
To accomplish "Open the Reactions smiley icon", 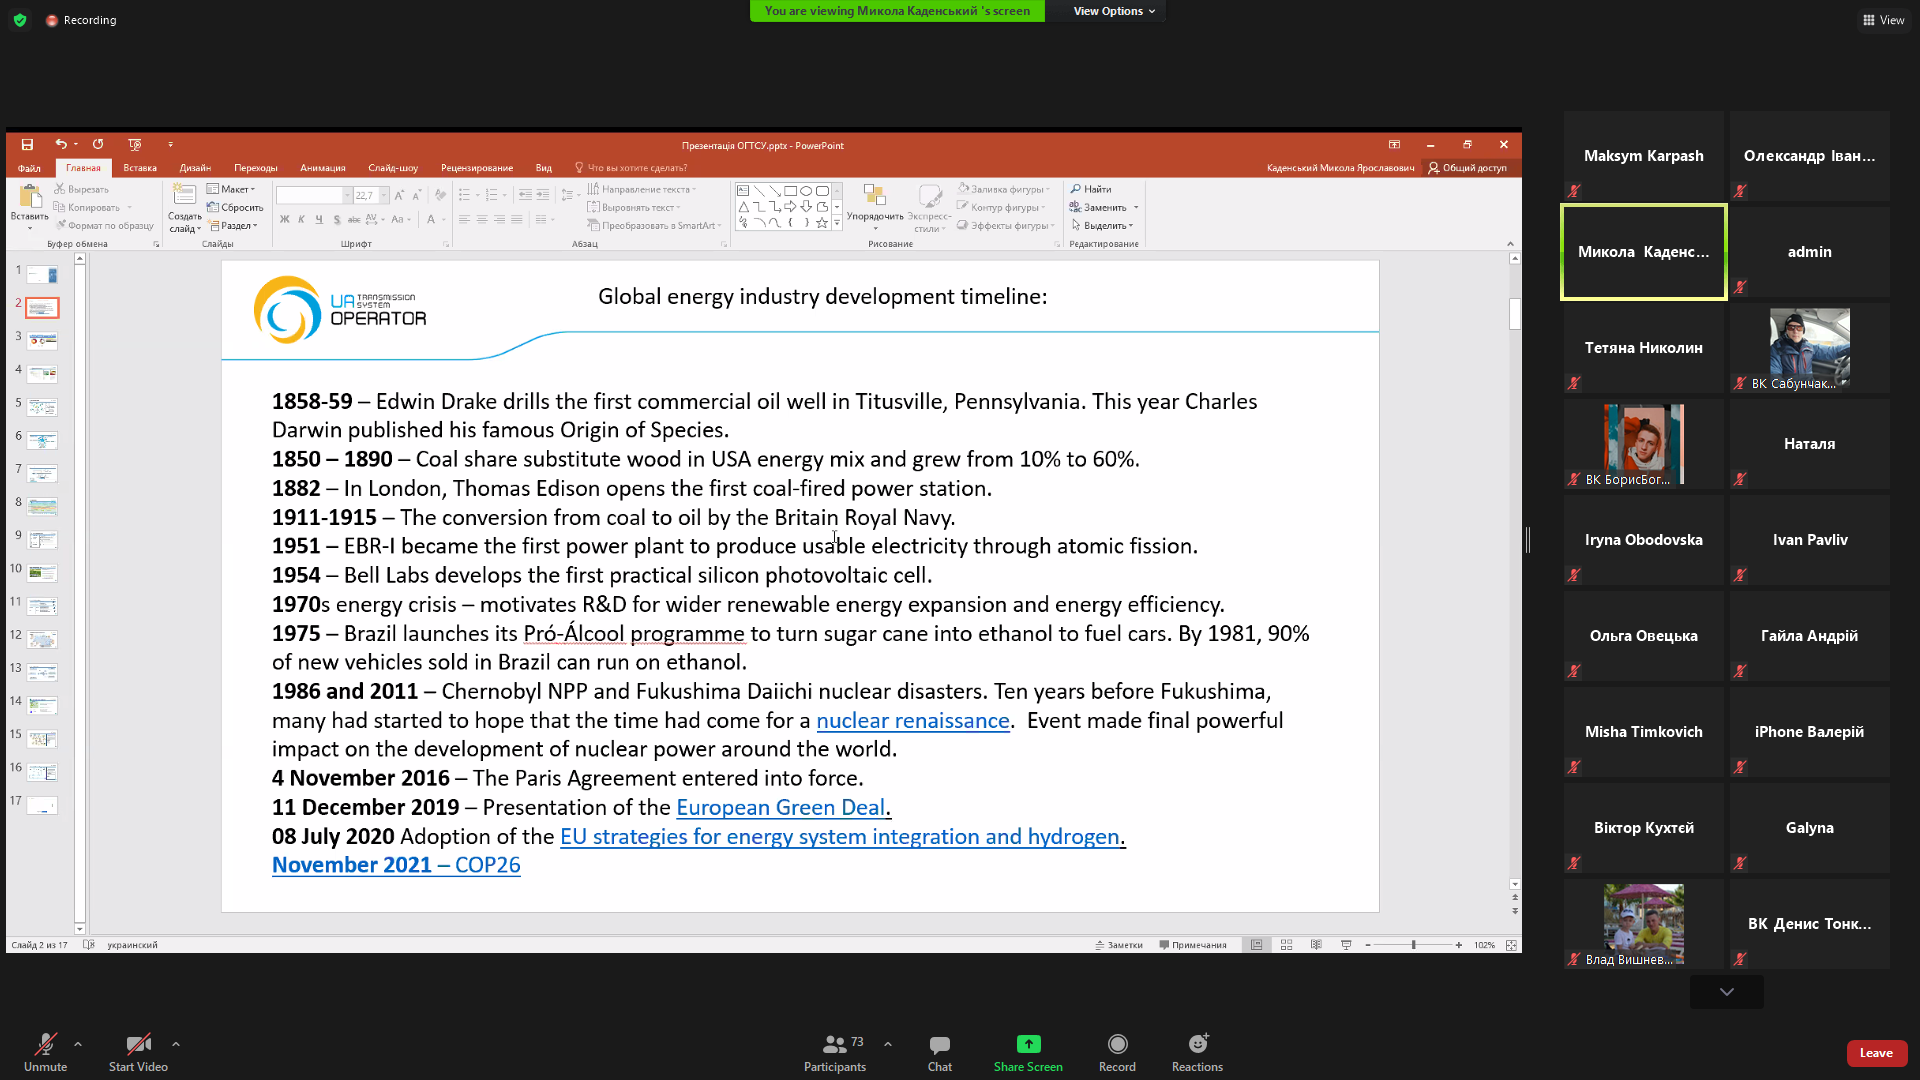I will [x=1197, y=1045].
